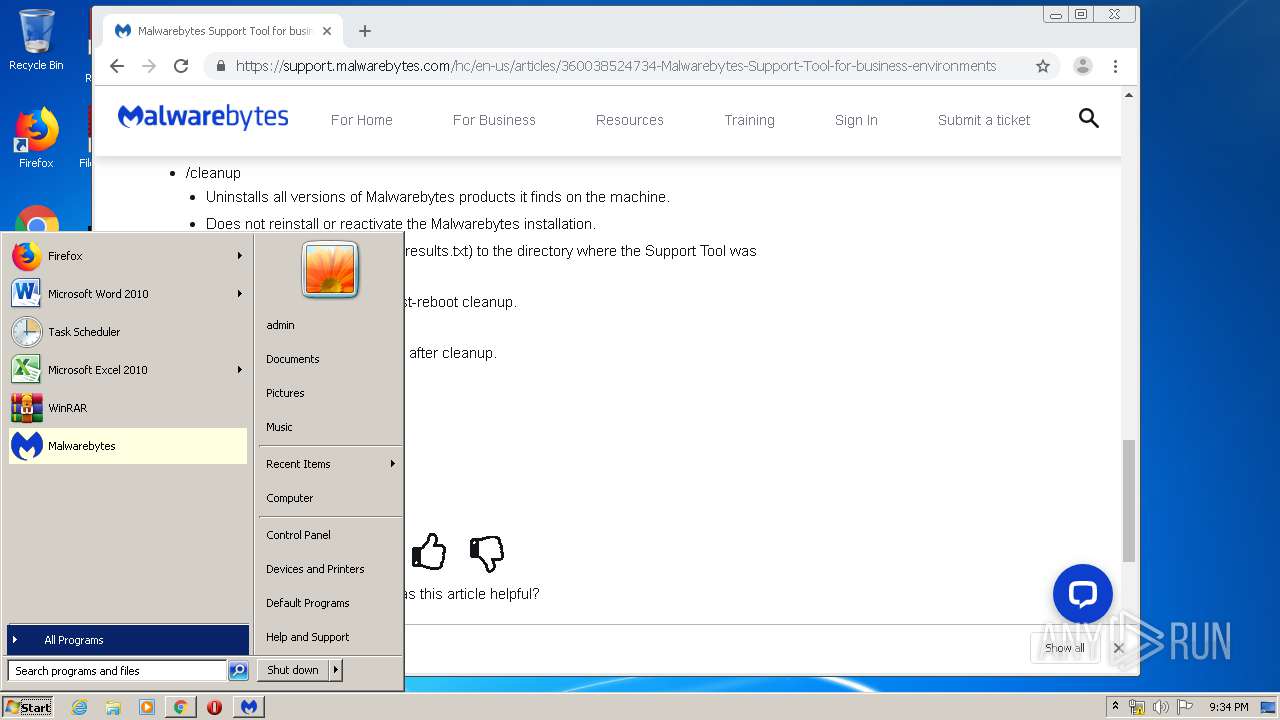Open Music from the Start menu

coord(329,427)
